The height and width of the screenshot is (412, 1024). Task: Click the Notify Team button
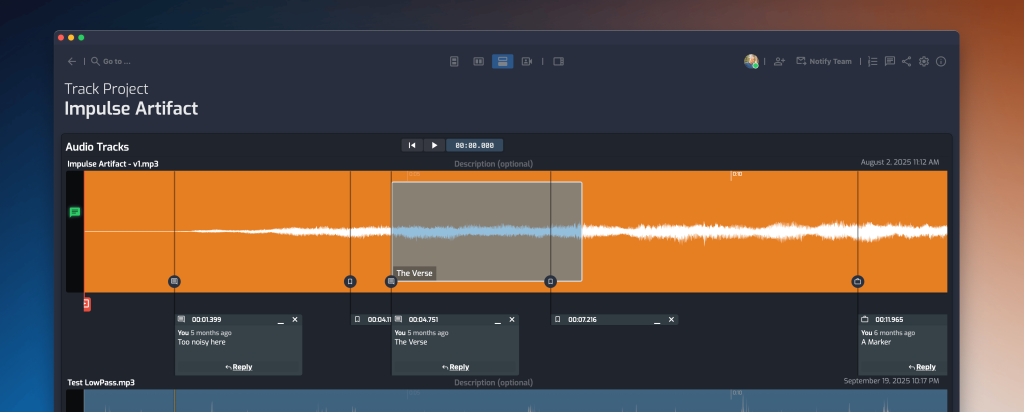pos(824,61)
